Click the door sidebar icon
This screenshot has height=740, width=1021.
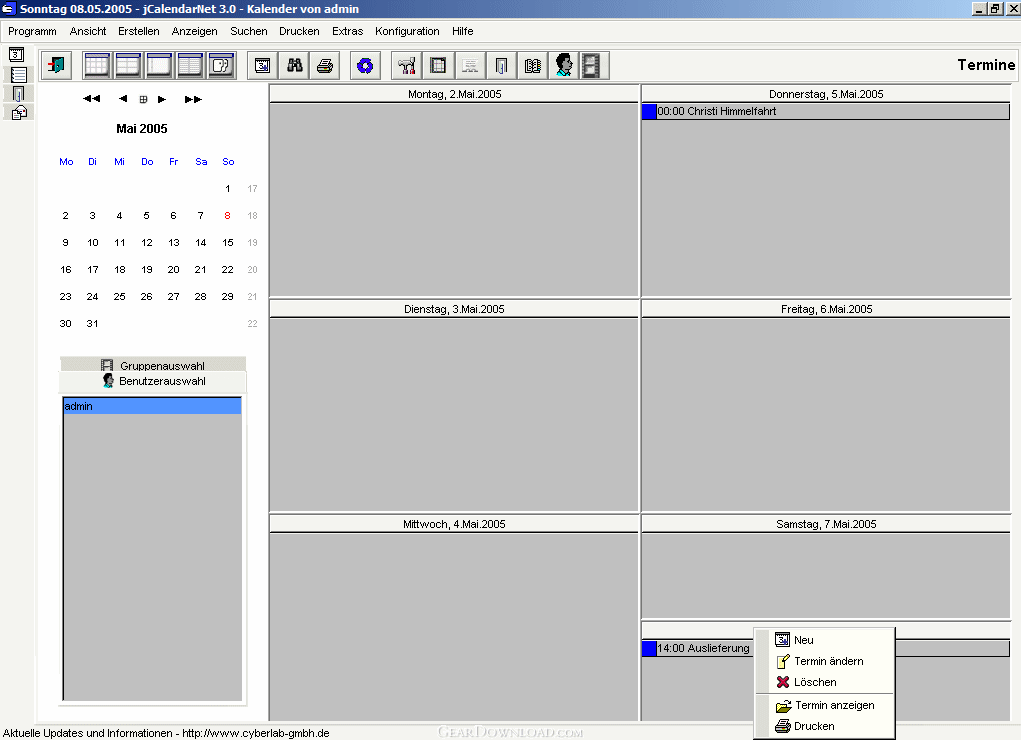pyautogui.click(x=18, y=94)
